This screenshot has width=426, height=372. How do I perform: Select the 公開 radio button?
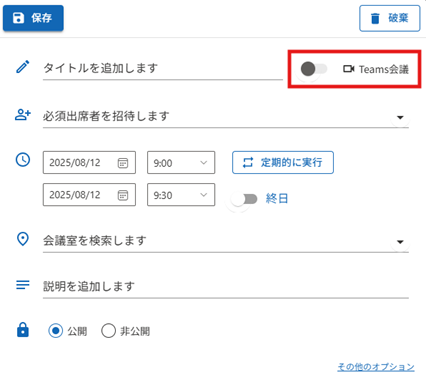[x=55, y=331]
